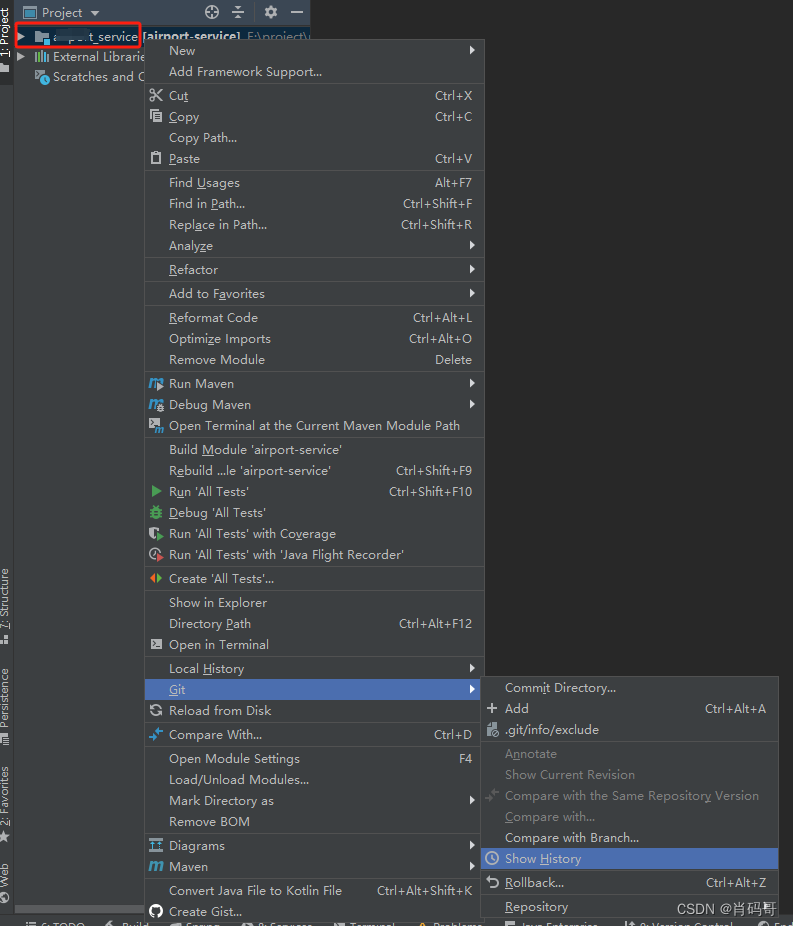
Task: Click the Create Gist GitHub icon
Action: tap(156, 911)
